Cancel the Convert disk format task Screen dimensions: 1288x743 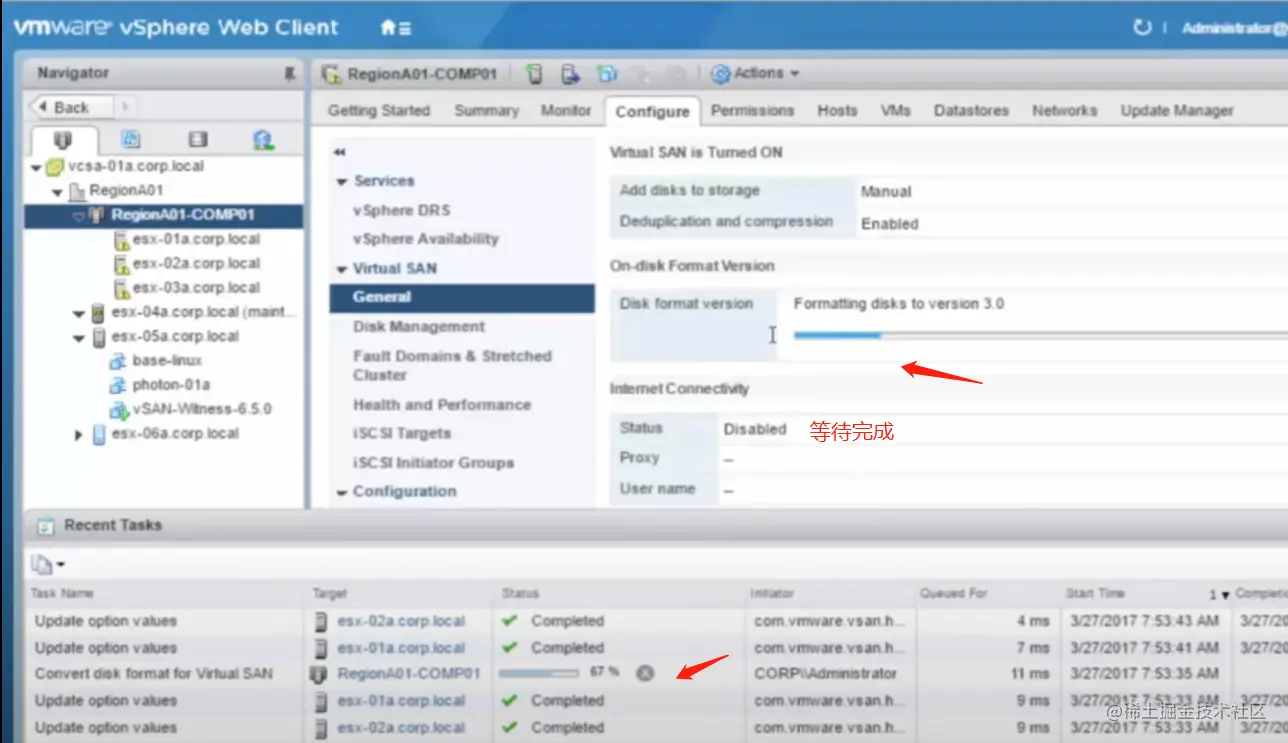coord(645,673)
